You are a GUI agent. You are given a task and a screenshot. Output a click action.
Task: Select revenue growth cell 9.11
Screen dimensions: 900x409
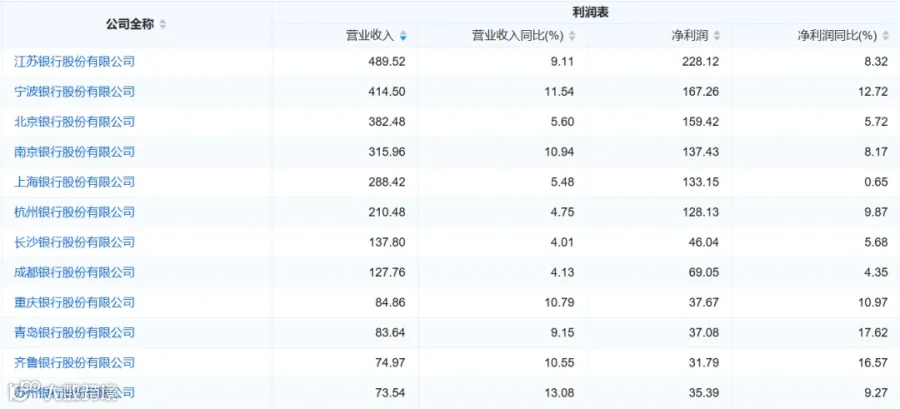click(x=561, y=61)
